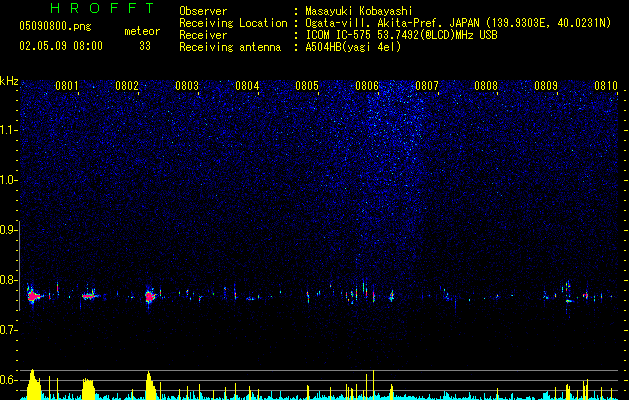This screenshot has width=629, height=400.
Task: Click the 0.6 frequency axis label
Action: tap(8, 380)
